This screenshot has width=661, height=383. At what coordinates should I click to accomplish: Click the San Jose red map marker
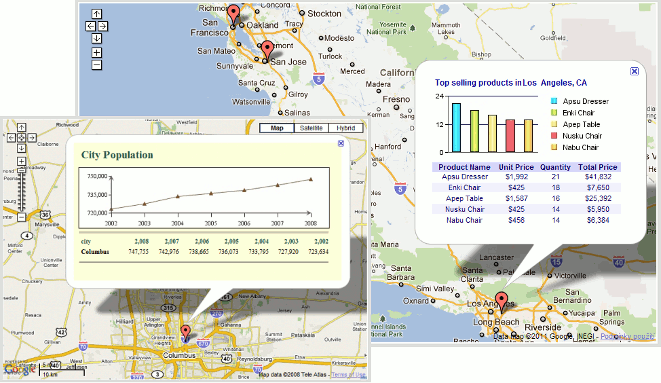266,51
